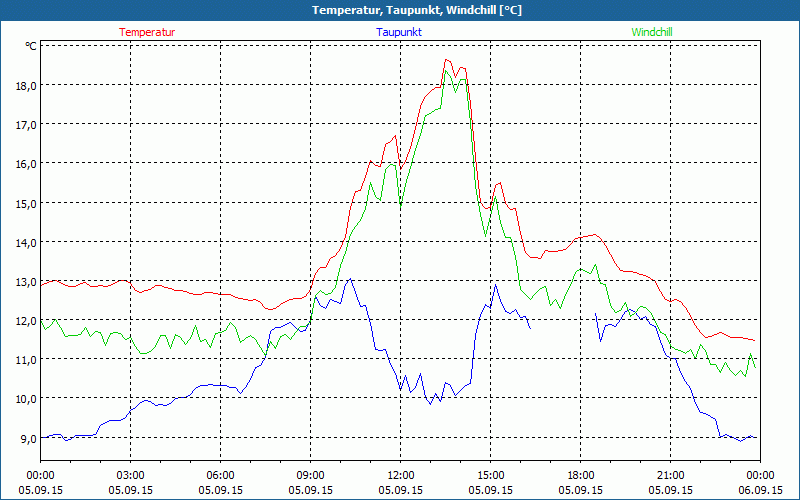Click the '12:00' time axis label

pyautogui.click(x=401, y=476)
